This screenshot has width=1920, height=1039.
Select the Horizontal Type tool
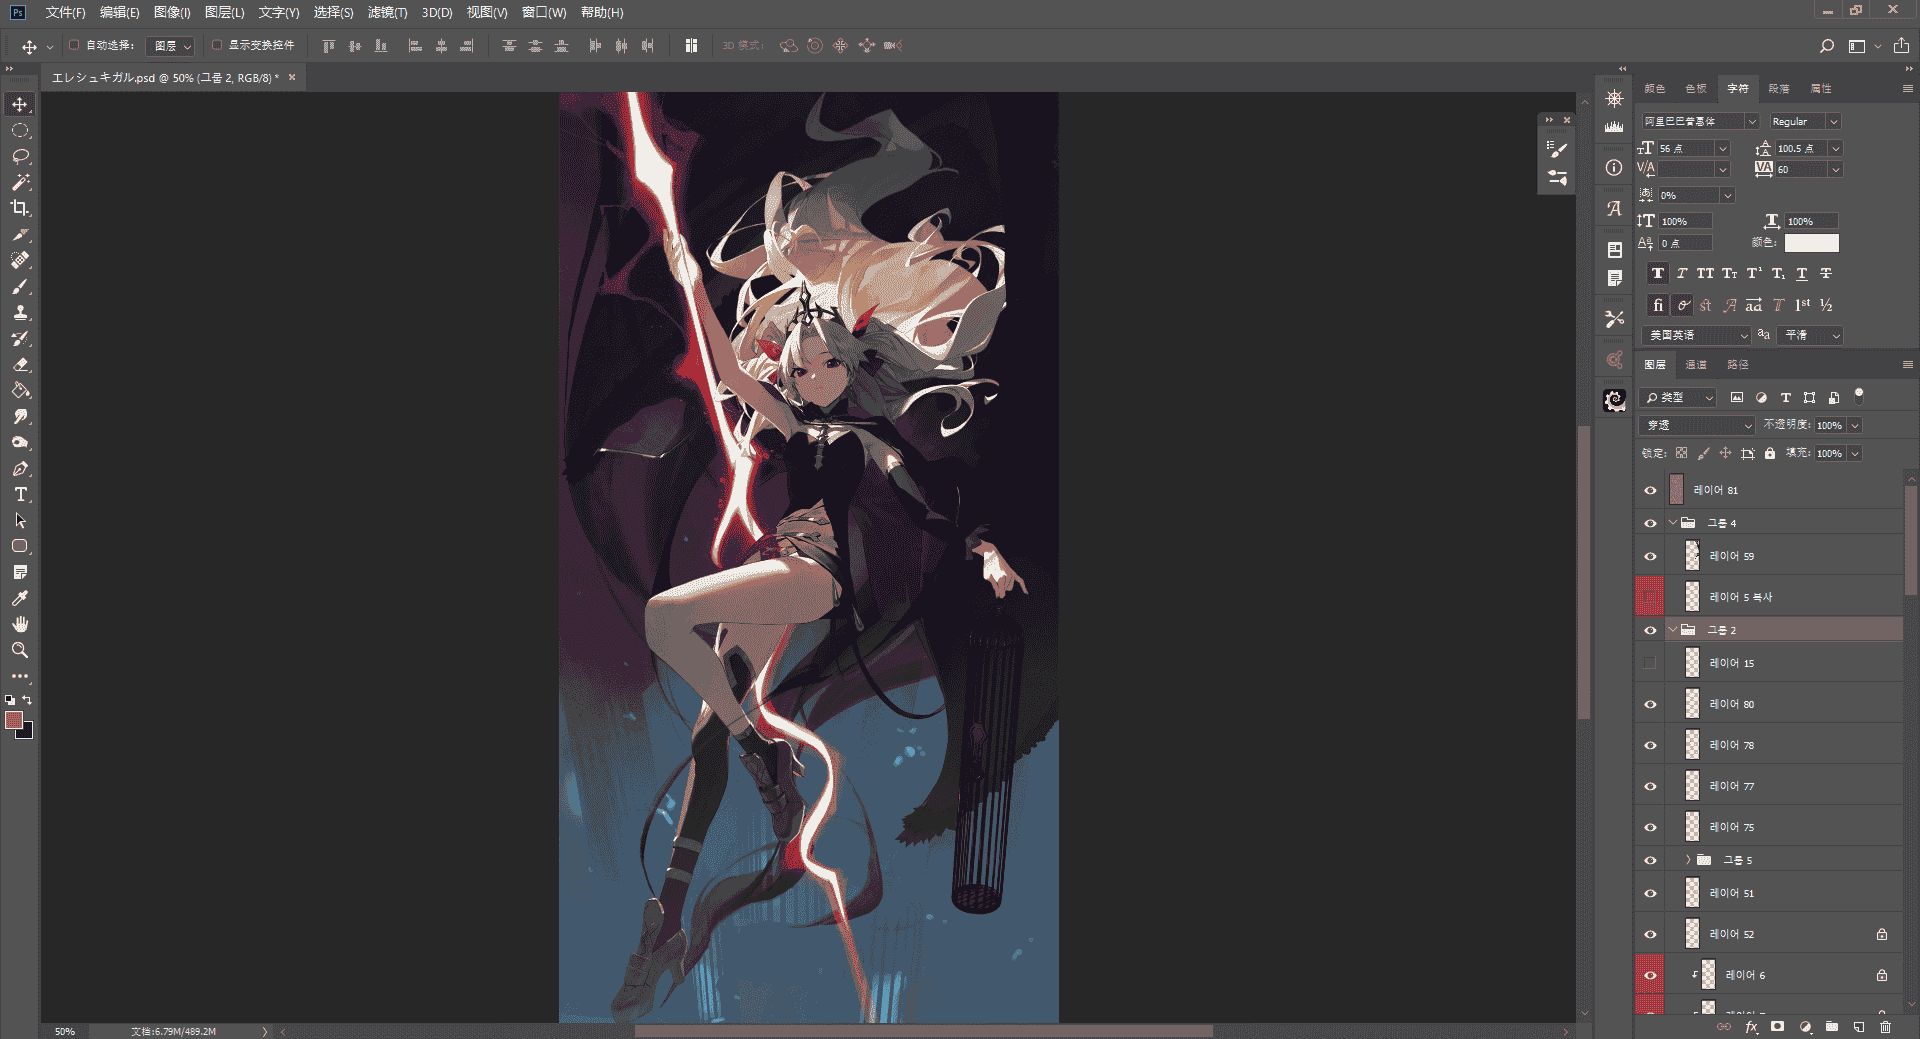tap(20, 494)
